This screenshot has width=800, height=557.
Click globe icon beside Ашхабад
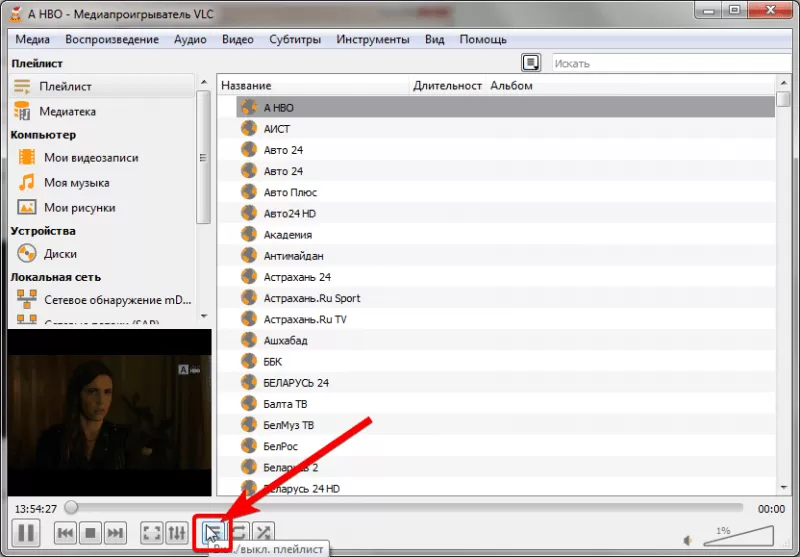tap(249, 340)
